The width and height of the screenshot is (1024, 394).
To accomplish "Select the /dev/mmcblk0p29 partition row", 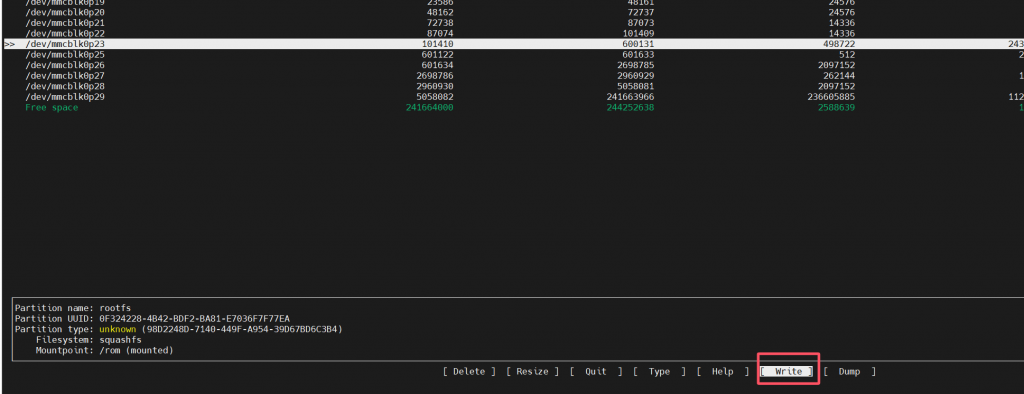I will 513,97.
